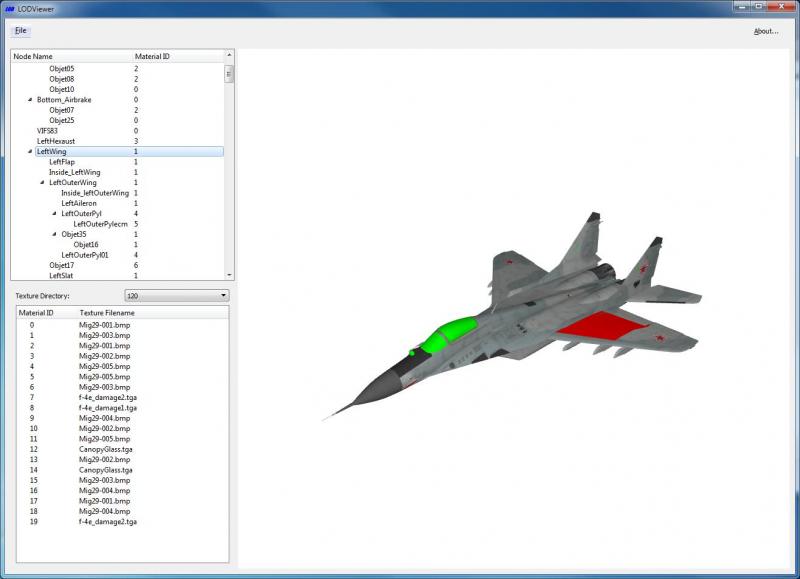Open the About... menu item
Screen dimensions: 800x579
tap(766, 31)
